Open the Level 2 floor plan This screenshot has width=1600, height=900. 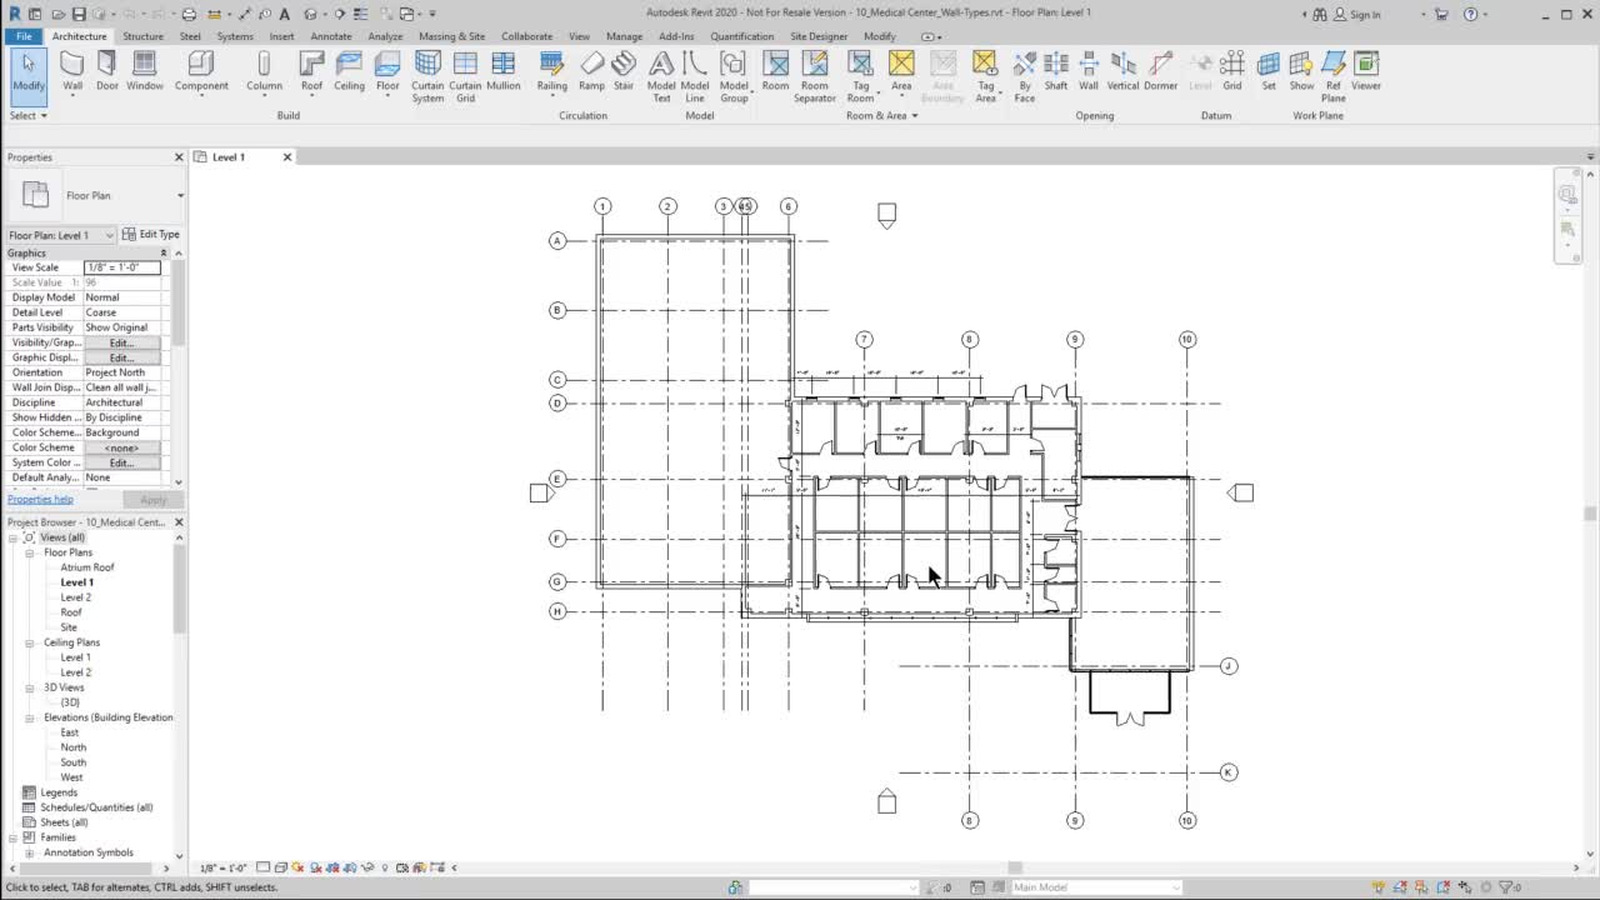click(x=76, y=597)
